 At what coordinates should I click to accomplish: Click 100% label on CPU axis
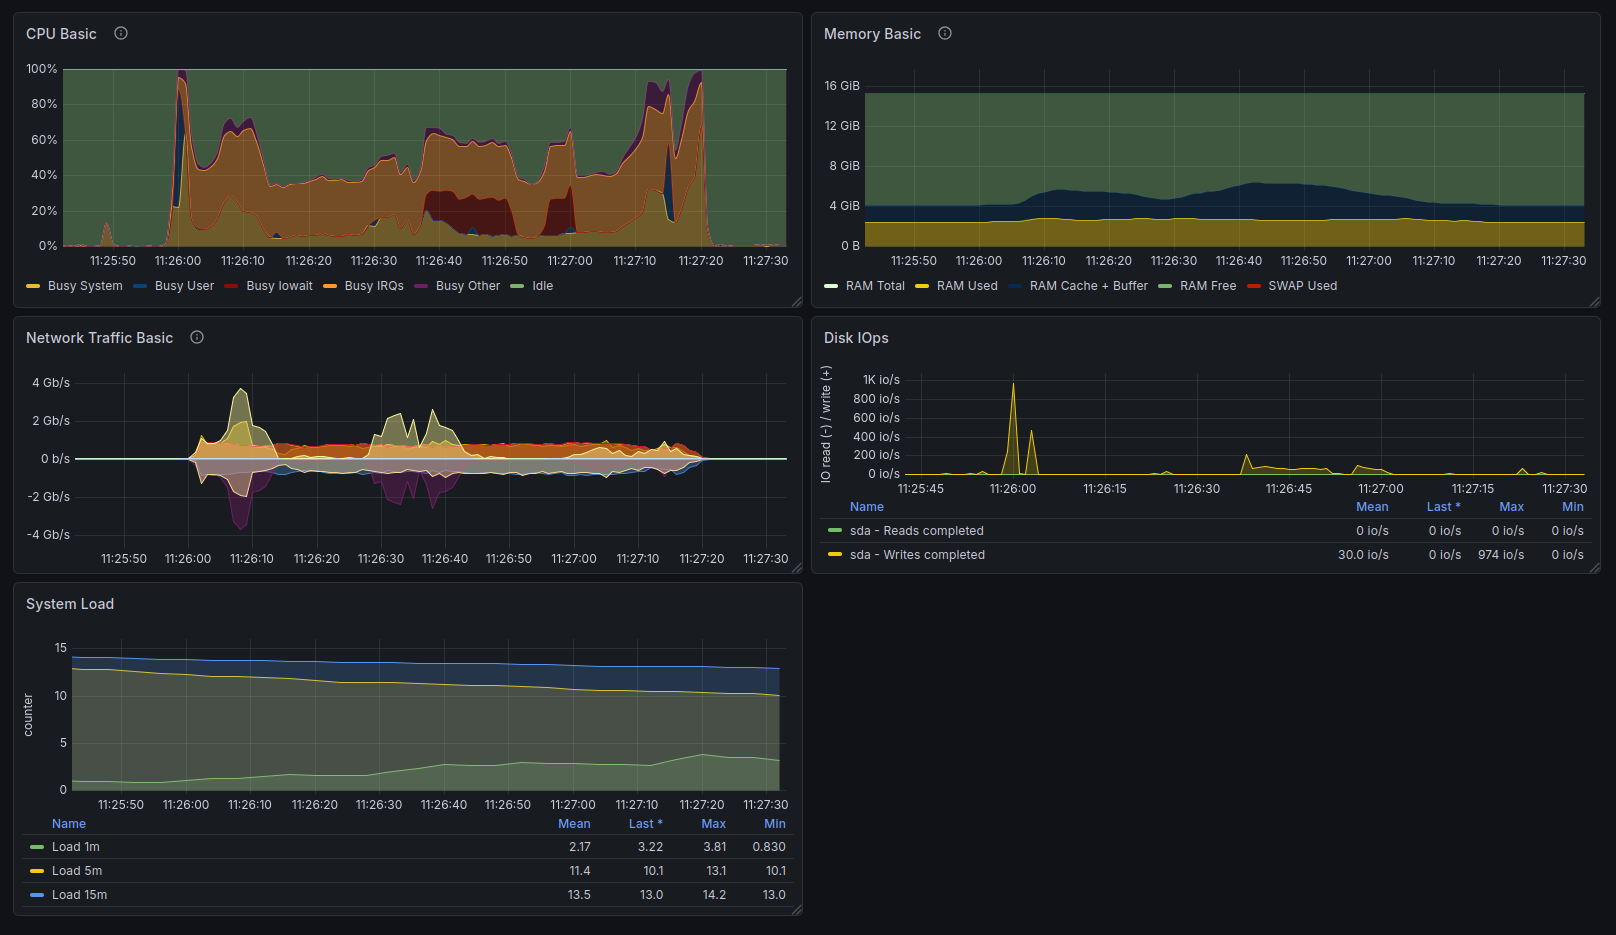click(x=42, y=69)
